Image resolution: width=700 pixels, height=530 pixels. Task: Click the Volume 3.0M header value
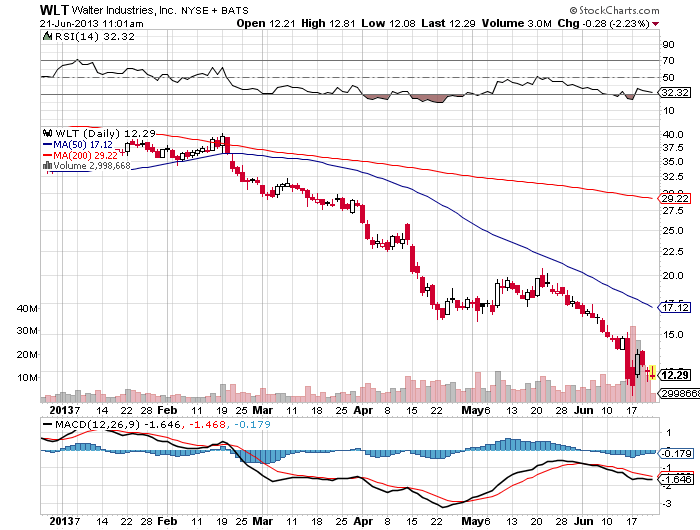point(517,24)
